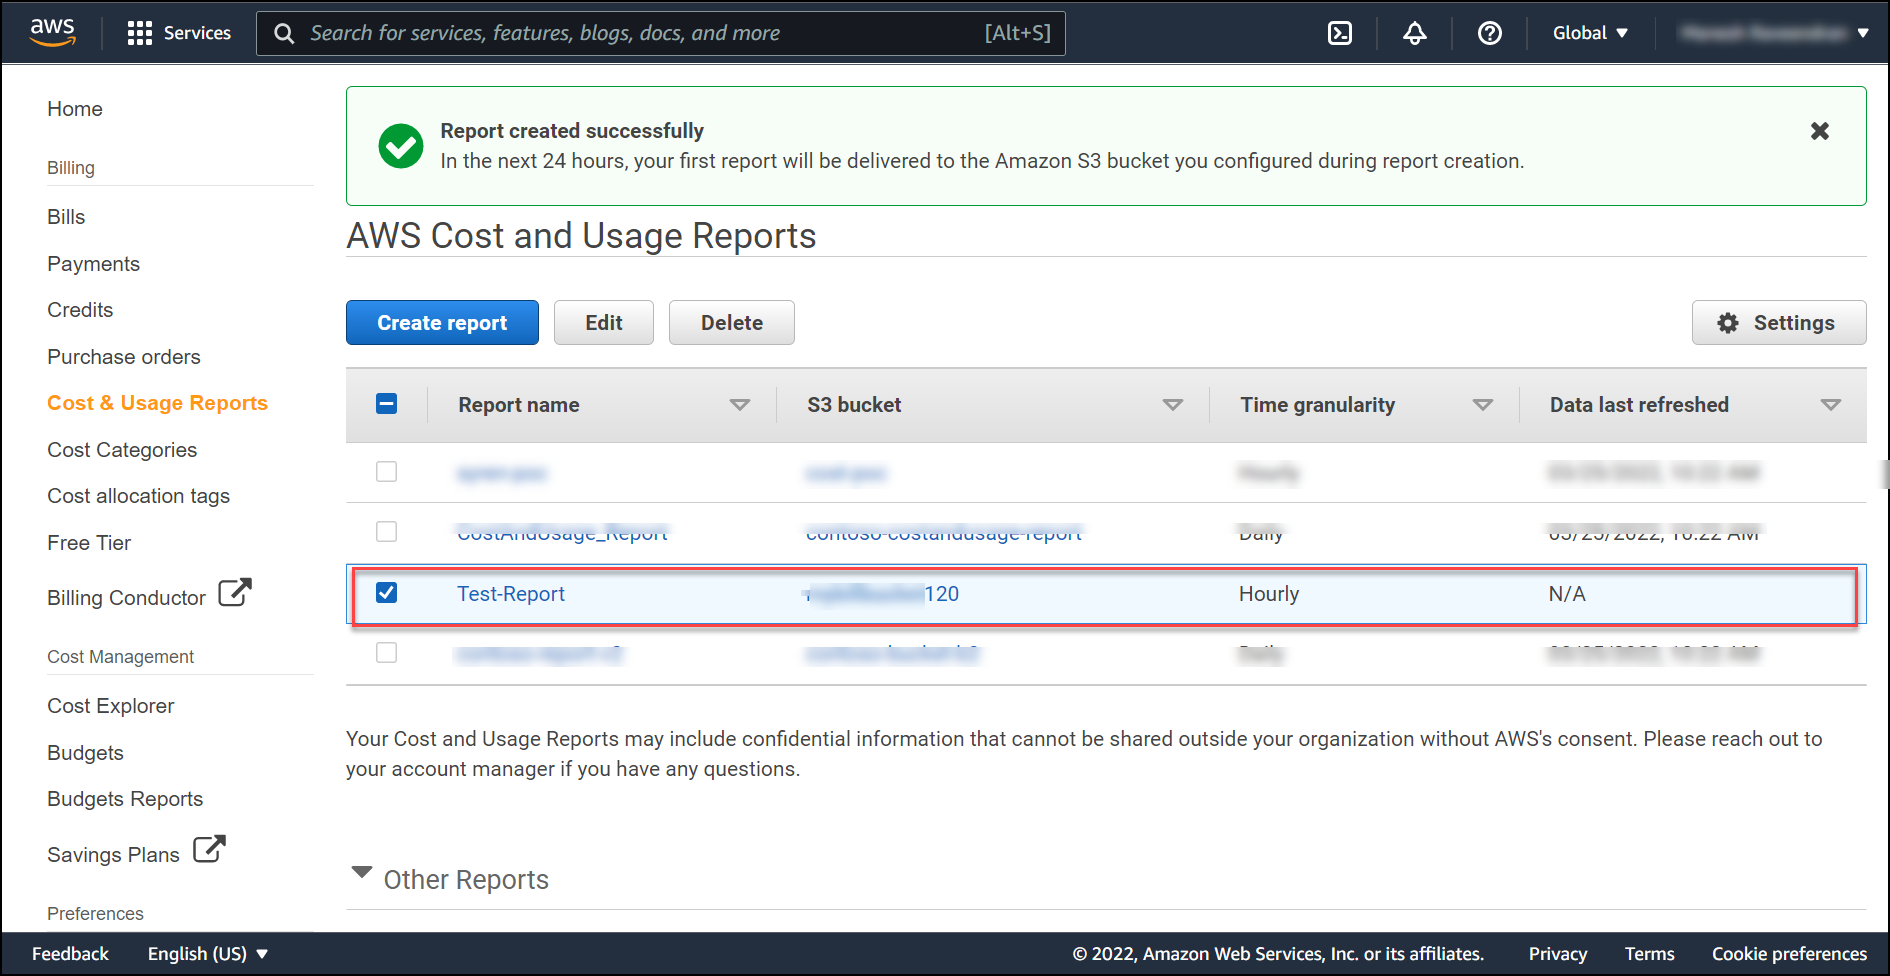Open Cost Categories in sidebar

[x=122, y=450]
